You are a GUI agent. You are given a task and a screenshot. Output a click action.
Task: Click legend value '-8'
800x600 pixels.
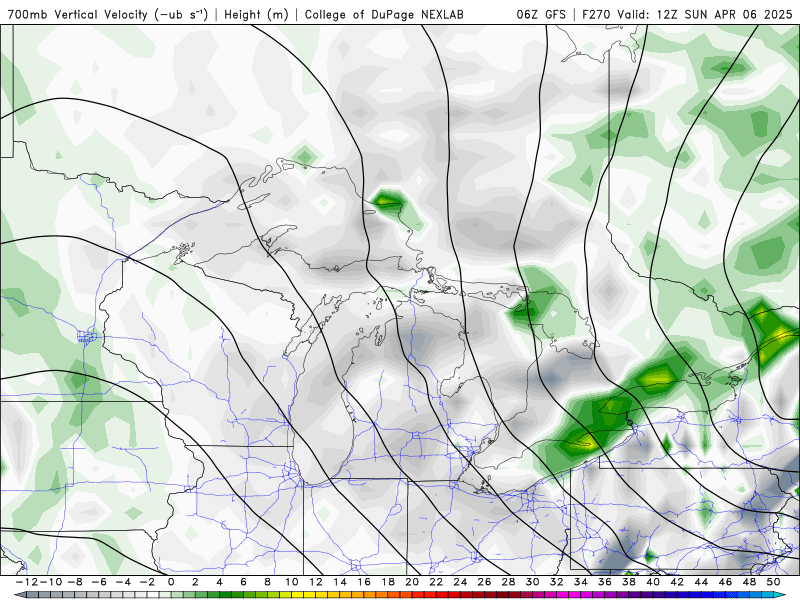tap(75, 582)
